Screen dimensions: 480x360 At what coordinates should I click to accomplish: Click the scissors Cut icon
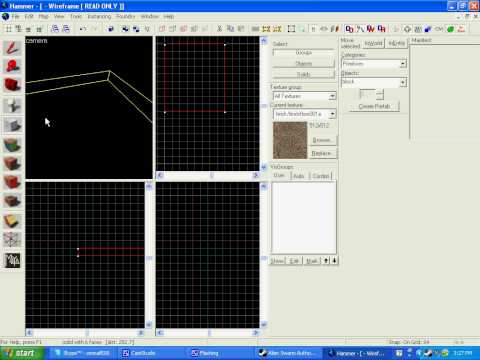pos(219,29)
